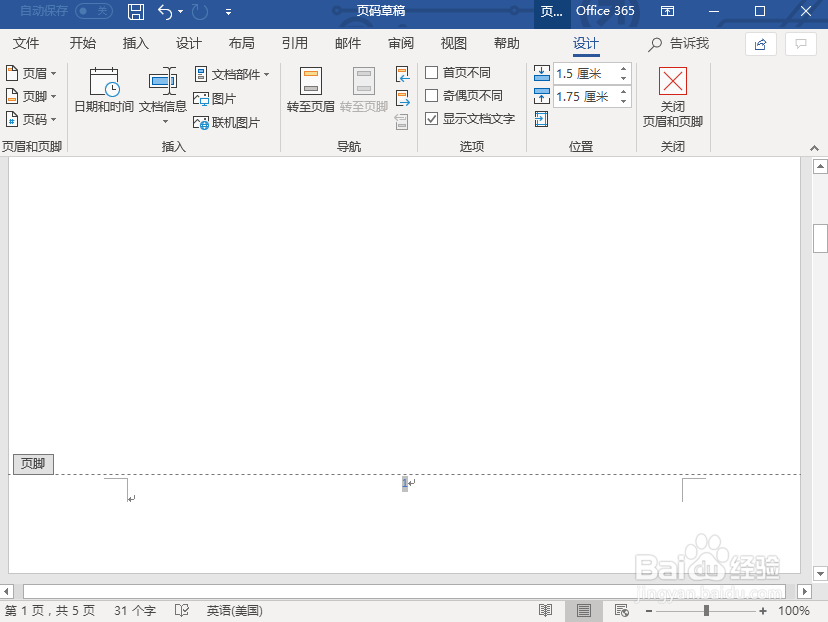
Task: Open the Comments icon button
Action: [x=801, y=44]
